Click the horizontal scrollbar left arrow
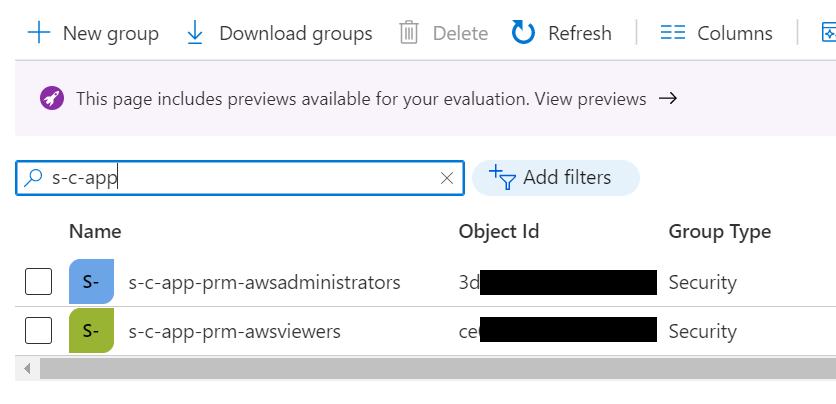This screenshot has height=404, width=836. tap(26, 369)
